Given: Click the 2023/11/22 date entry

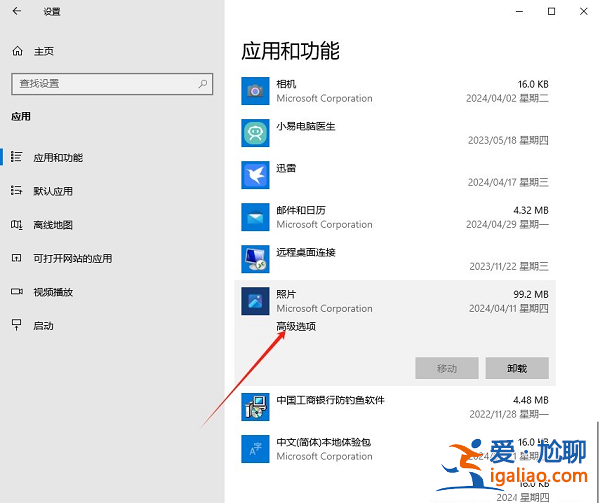Looking at the screenshot, I should coord(509,267).
